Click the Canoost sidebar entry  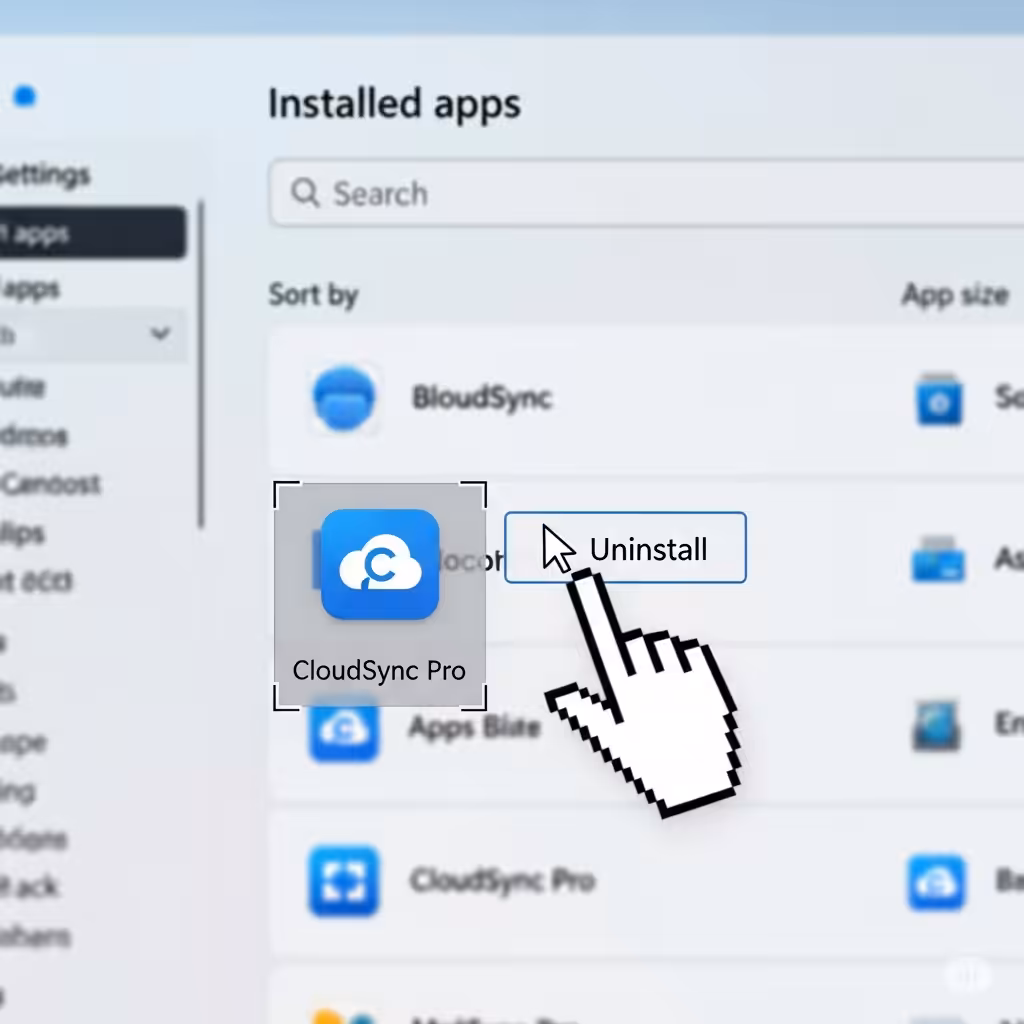[51, 484]
